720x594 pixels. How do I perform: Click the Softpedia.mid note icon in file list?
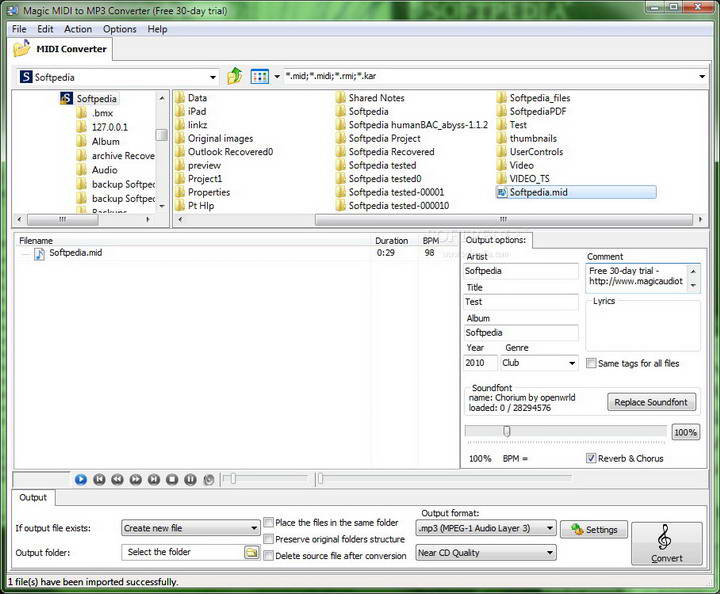[39, 253]
